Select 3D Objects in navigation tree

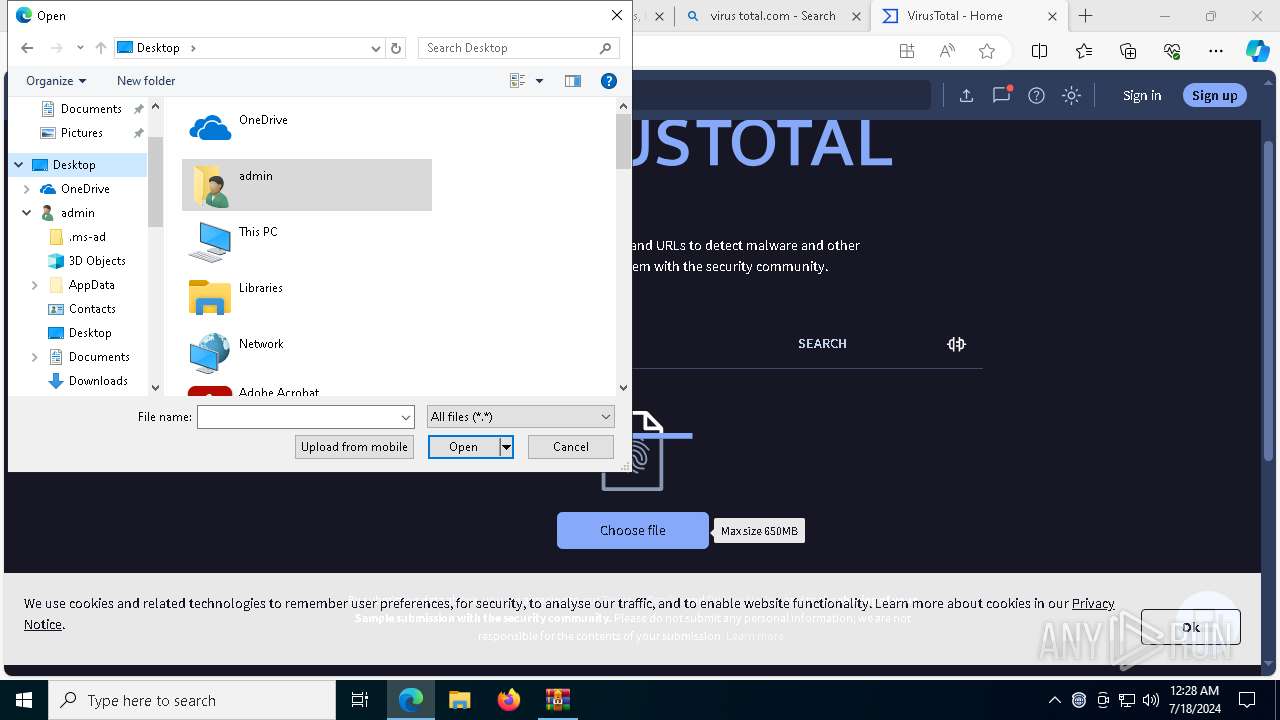97,261
